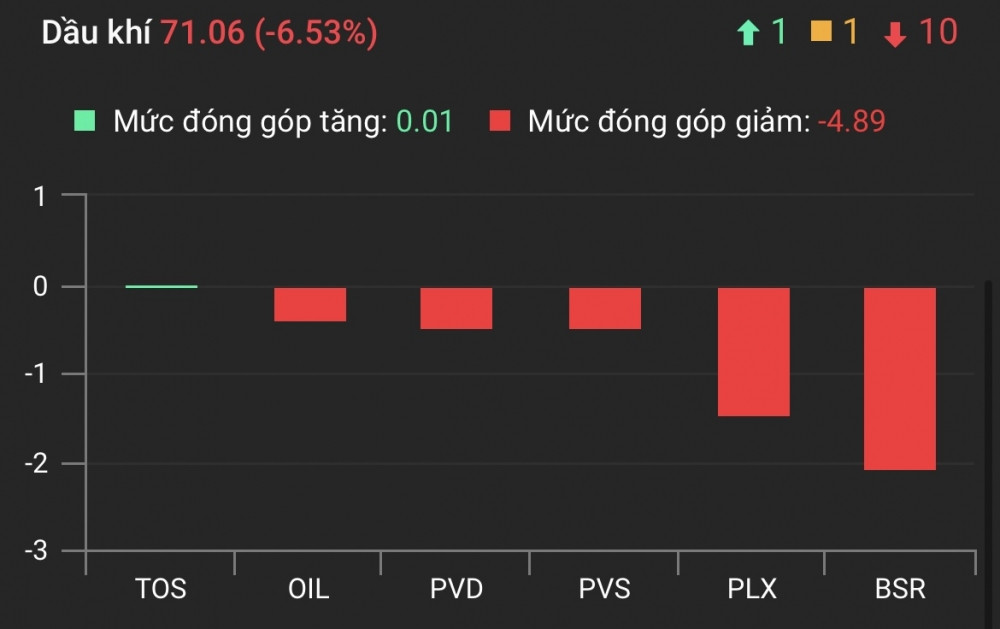Image resolution: width=1000 pixels, height=629 pixels.
Task: Open the Dầu khí sector title
Action: click(x=96, y=33)
